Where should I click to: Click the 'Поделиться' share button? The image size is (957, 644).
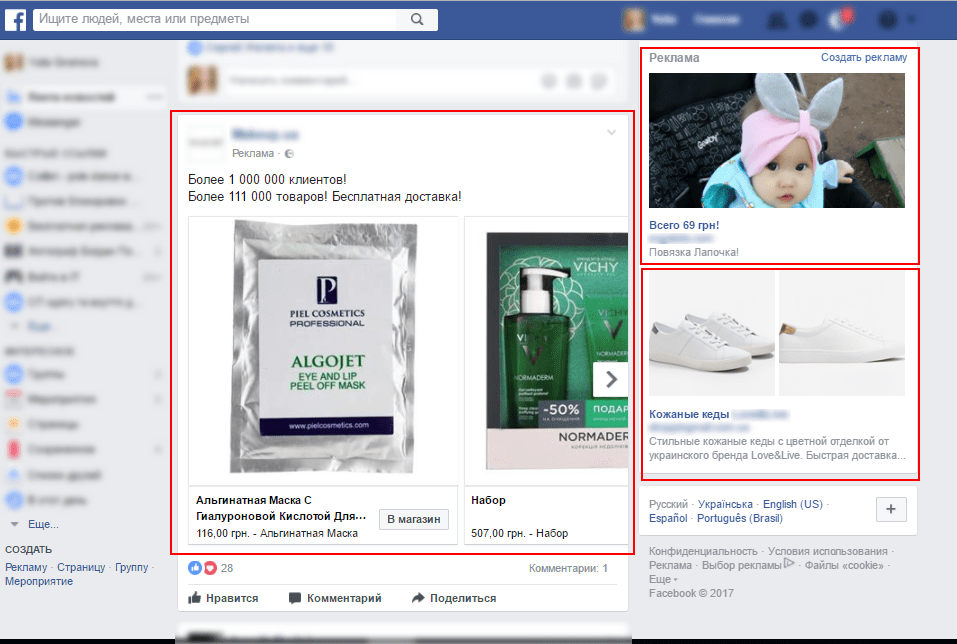[454, 598]
